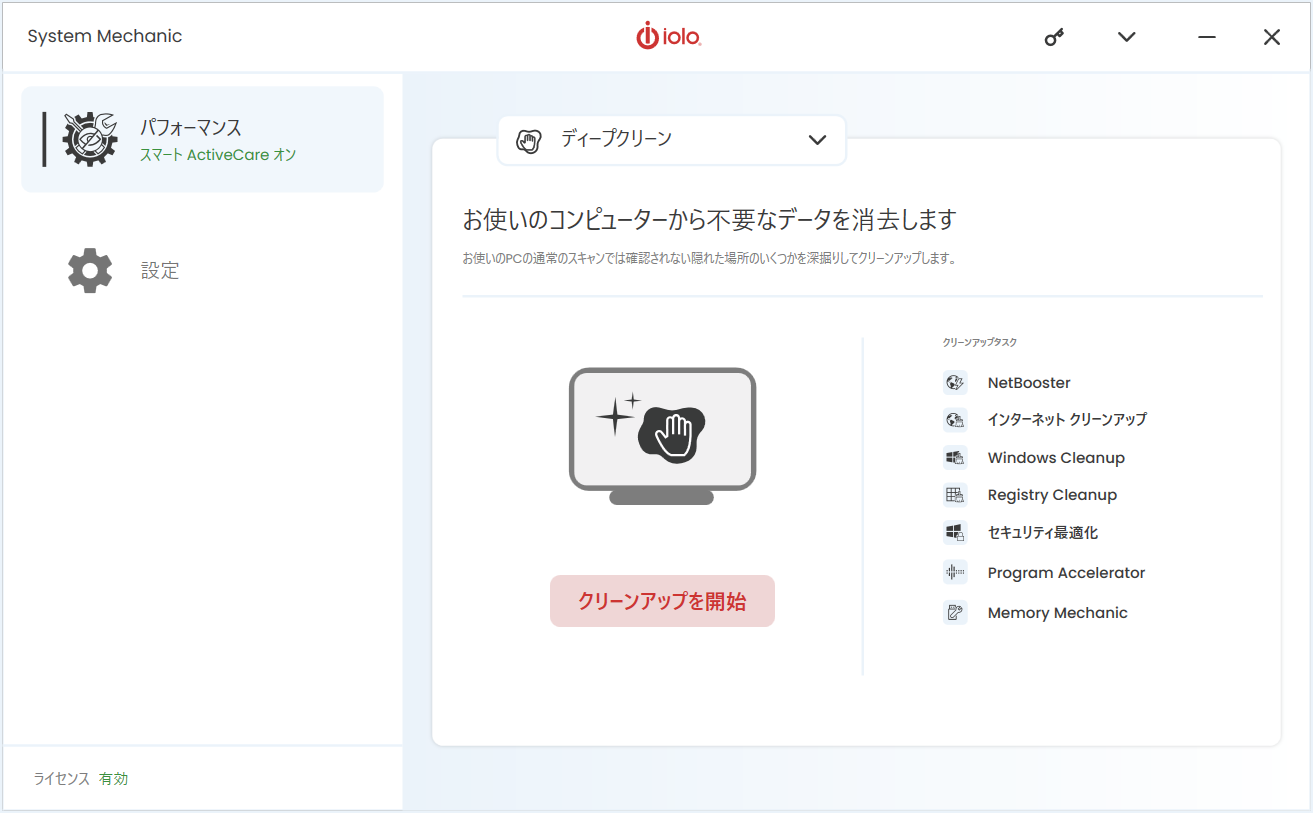Select the Memory Mechanic icon
This screenshot has width=1313, height=813.
click(955, 612)
